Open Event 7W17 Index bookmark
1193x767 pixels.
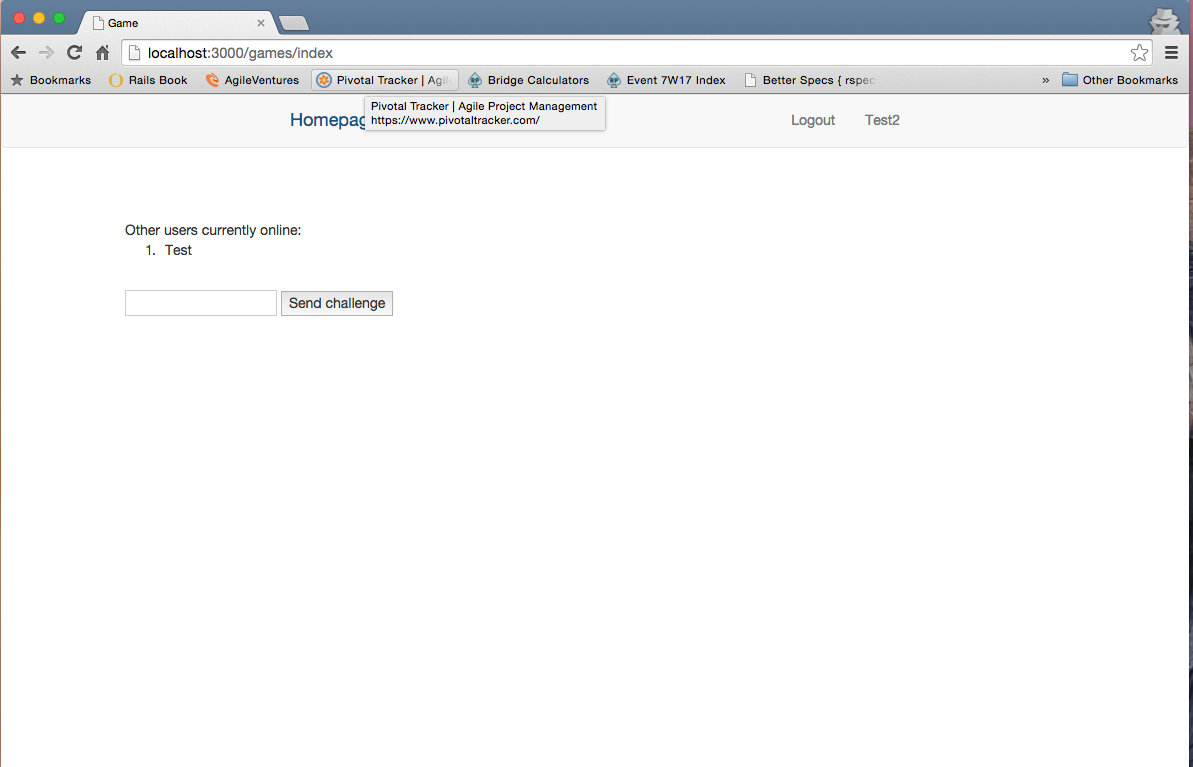tap(666, 80)
